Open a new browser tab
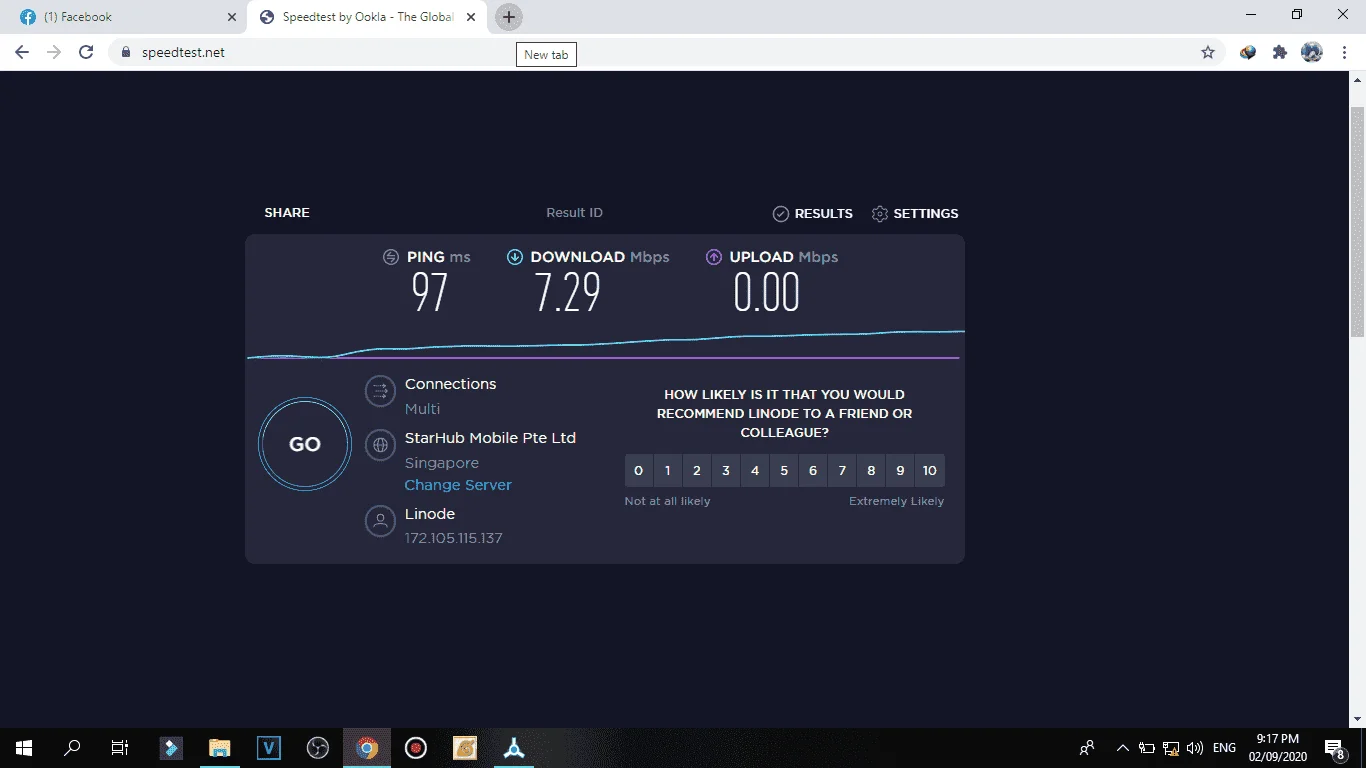The height and width of the screenshot is (768, 1366). click(509, 17)
